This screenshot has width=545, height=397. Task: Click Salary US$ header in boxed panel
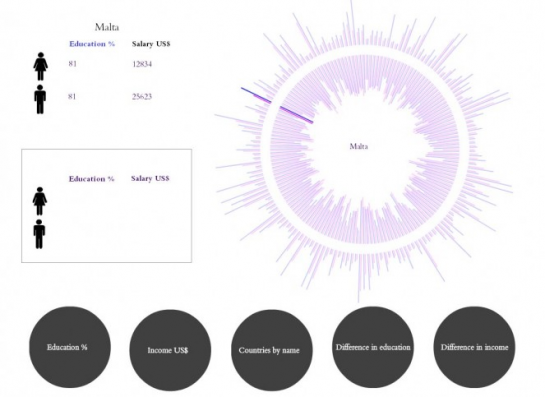150,178
